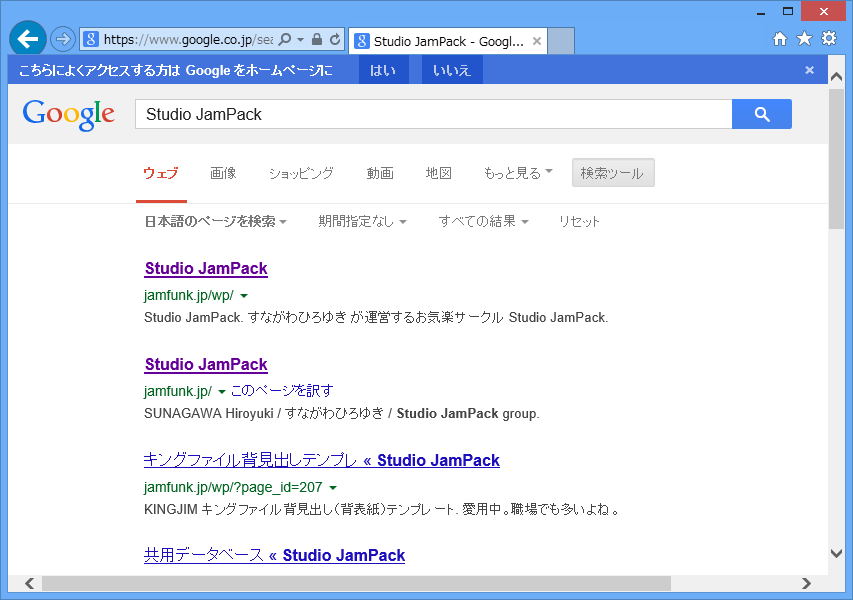The image size is (853, 600).
Task: Open 日本語のページを検索 dropdown
Action: pos(215,221)
